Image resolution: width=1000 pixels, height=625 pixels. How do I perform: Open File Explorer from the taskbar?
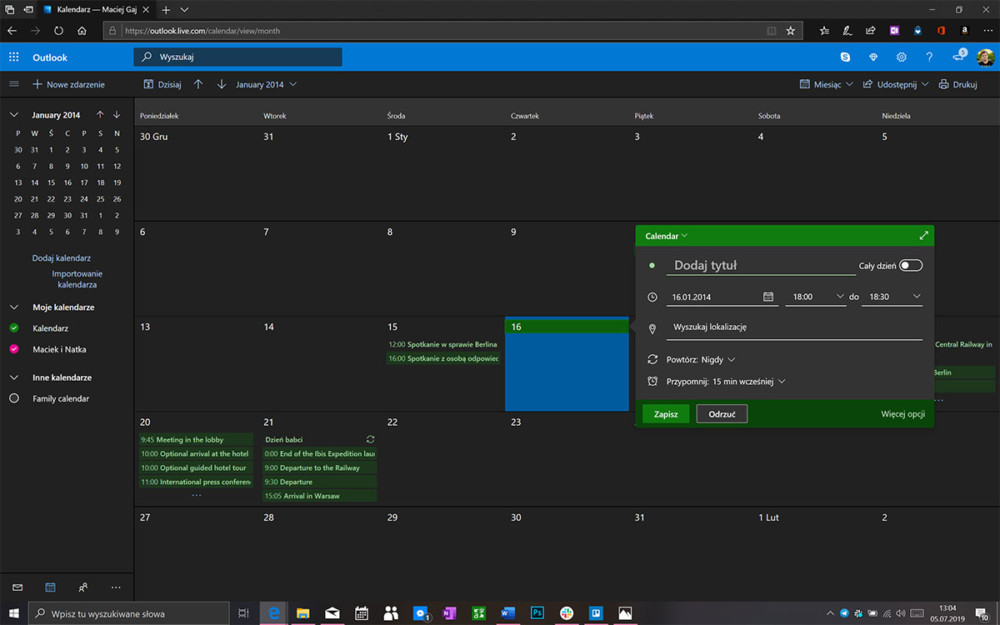pyautogui.click(x=303, y=613)
